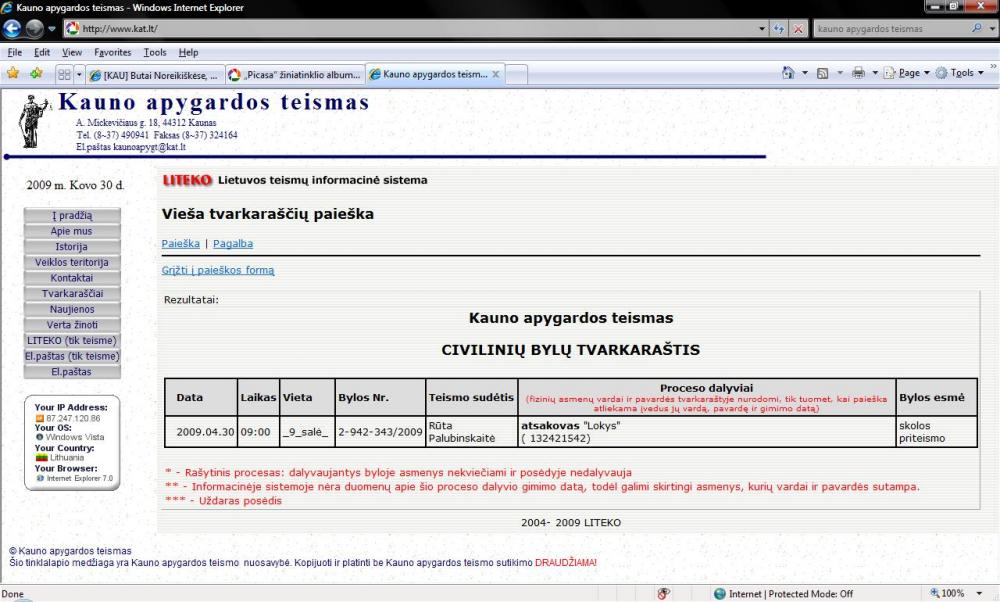
Task: Open the Quick Tabs grid icon
Action: [x=63, y=74]
